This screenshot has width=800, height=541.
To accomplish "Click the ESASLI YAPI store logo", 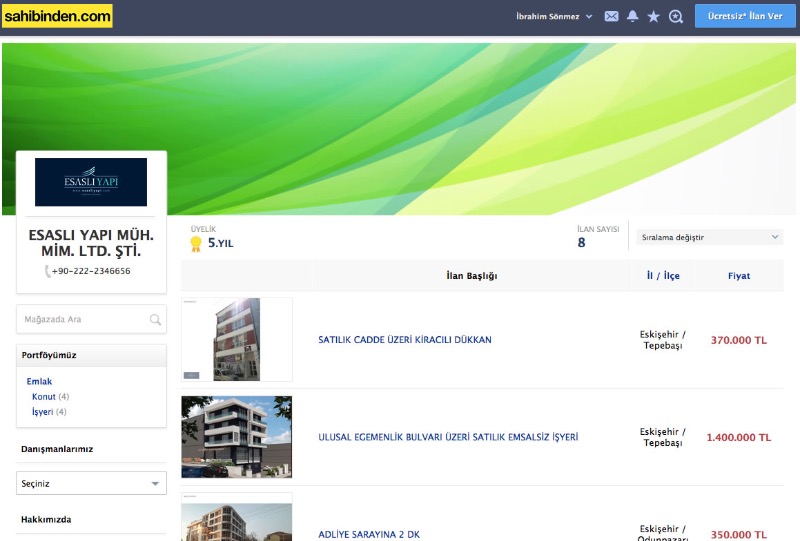I will 91,182.
